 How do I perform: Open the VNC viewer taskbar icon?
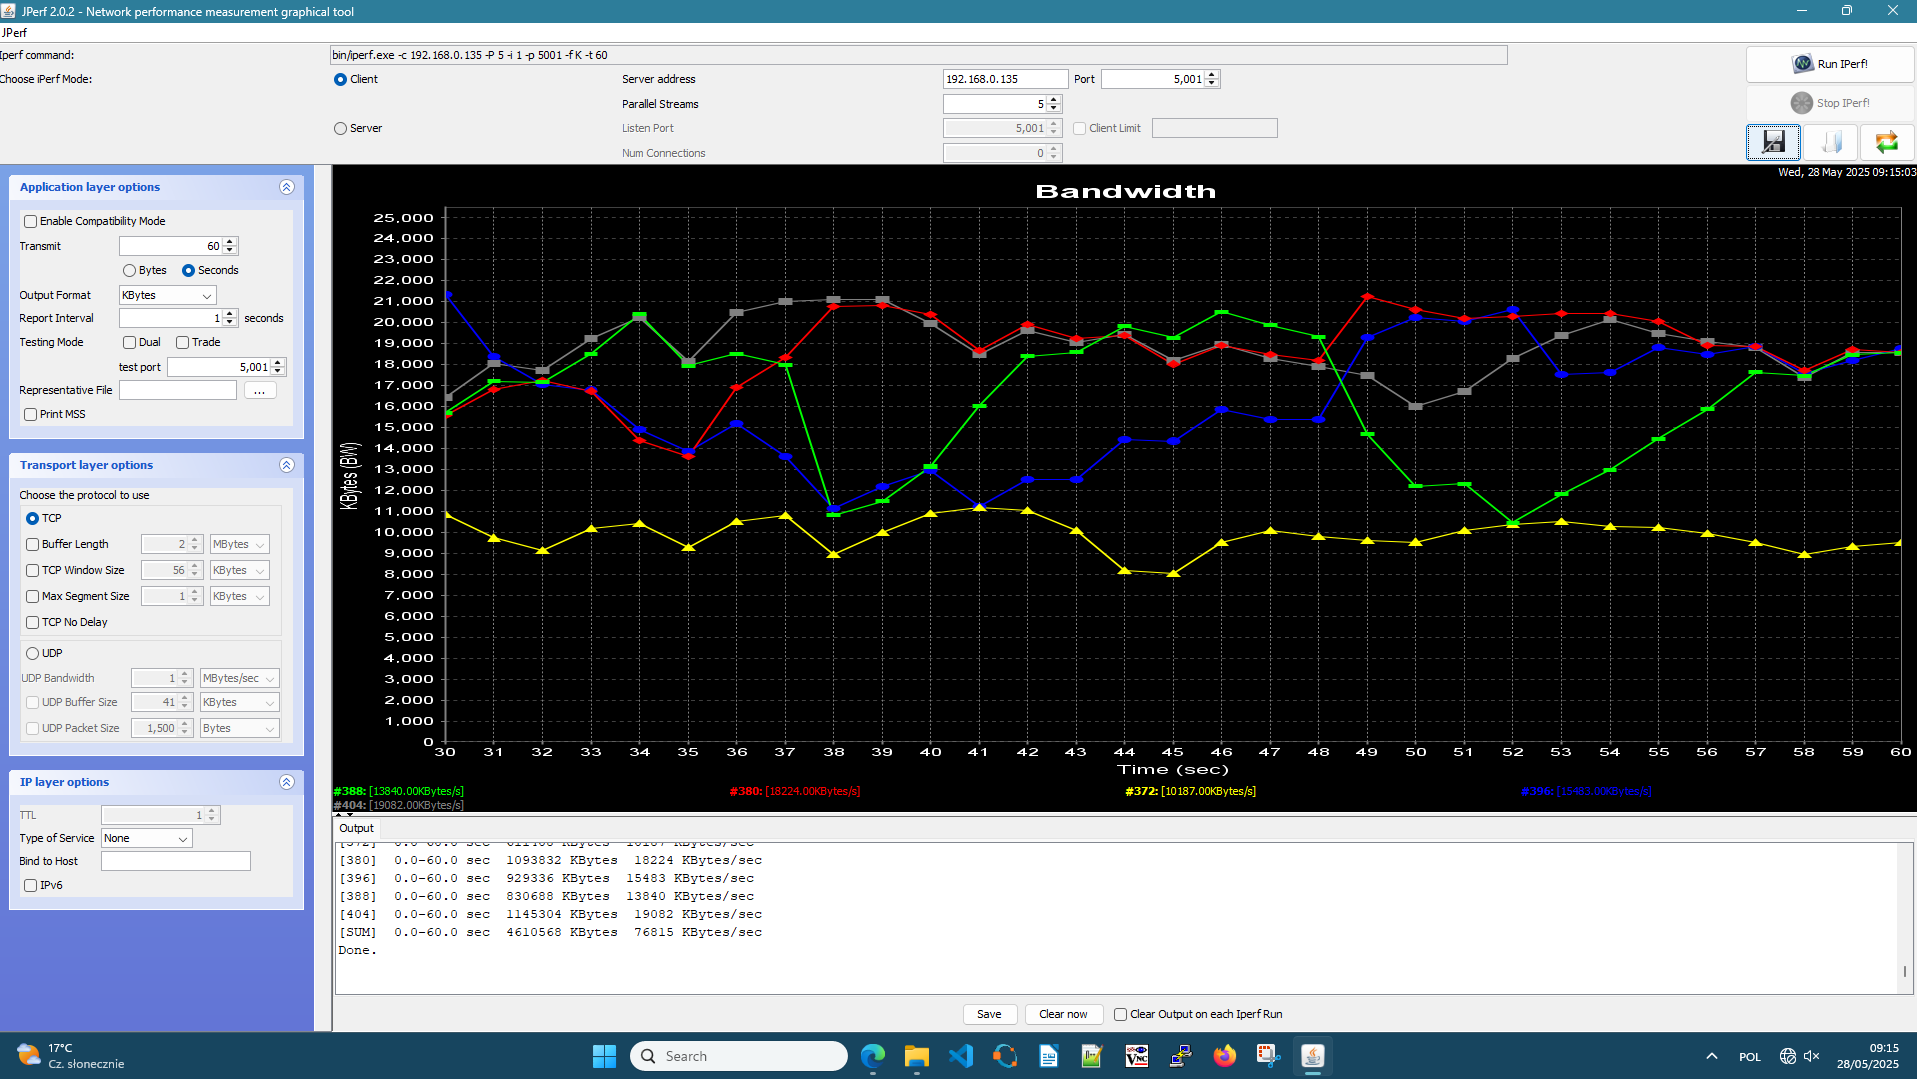point(1137,1056)
